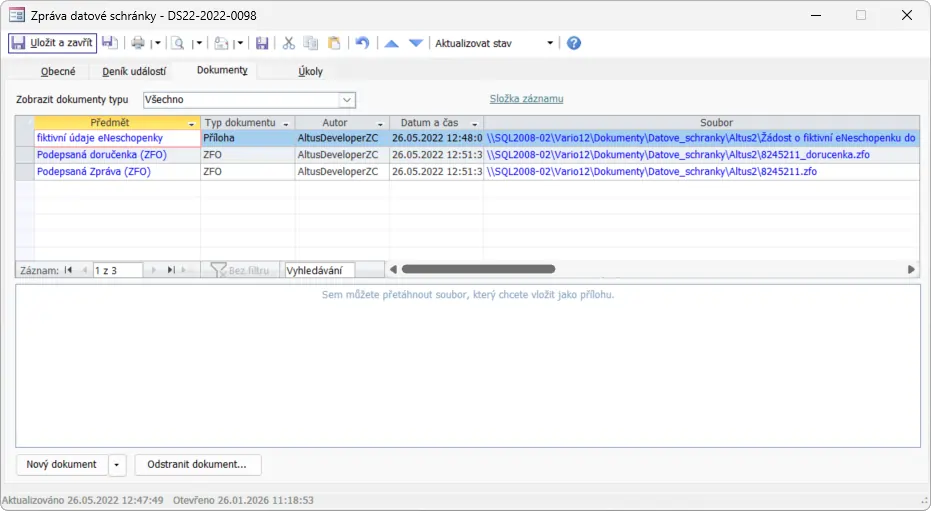Screen dimensions: 931x511
Task: Click the scissors cut icon
Action: [x=288, y=43]
